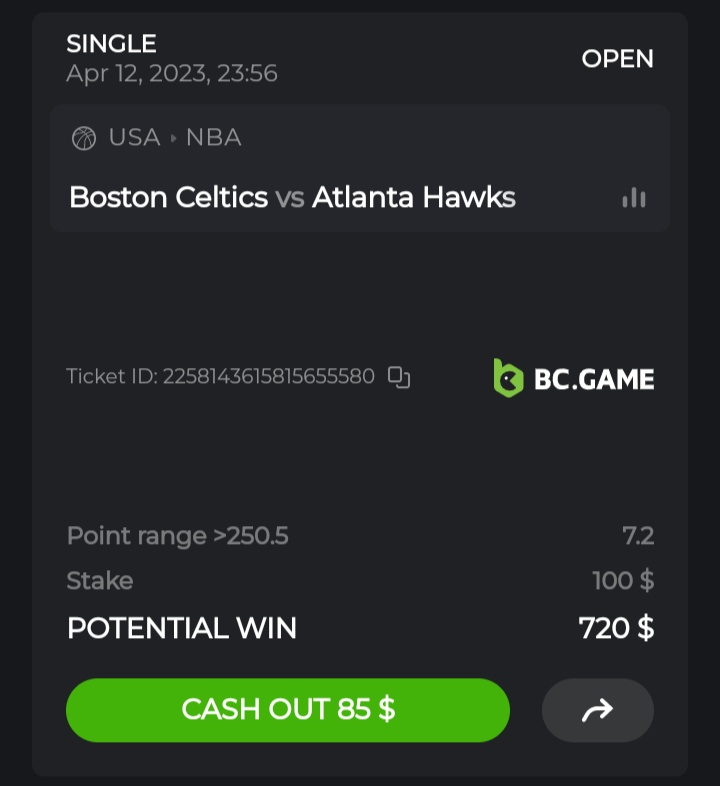Viewport: 720px width, 786px height.
Task: Share the bet using arrow button
Action: point(597,710)
